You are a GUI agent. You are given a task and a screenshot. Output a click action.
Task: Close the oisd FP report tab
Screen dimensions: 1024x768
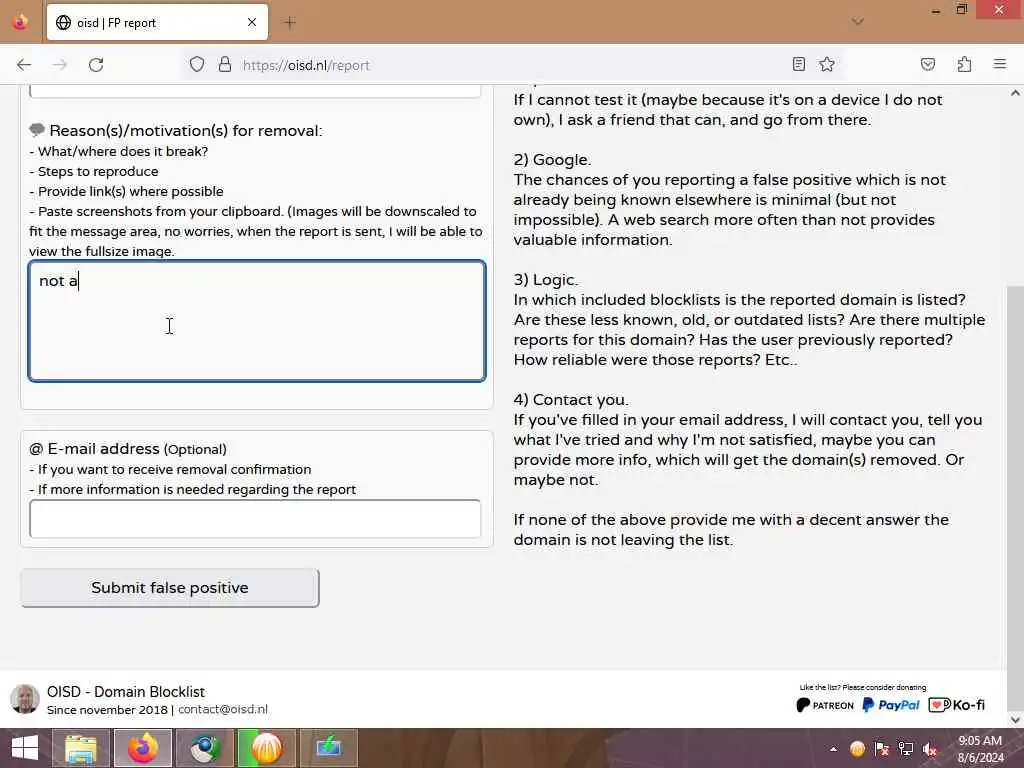click(252, 22)
